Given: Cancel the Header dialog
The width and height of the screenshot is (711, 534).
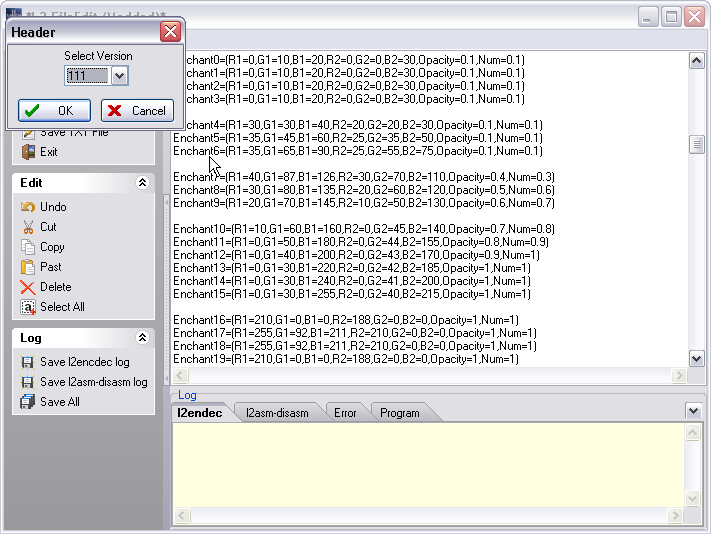Looking at the screenshot, I should (137, 111).
